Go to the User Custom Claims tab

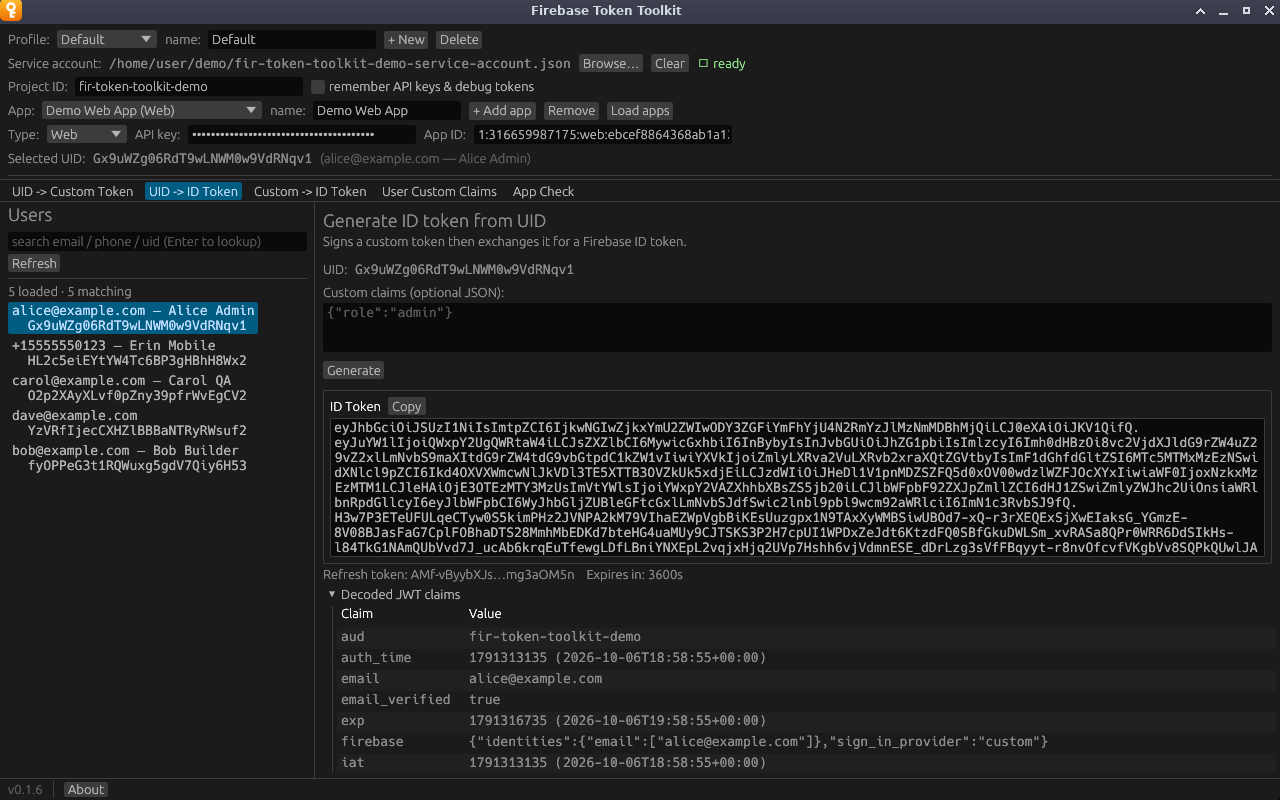click(x=439, y=192)
